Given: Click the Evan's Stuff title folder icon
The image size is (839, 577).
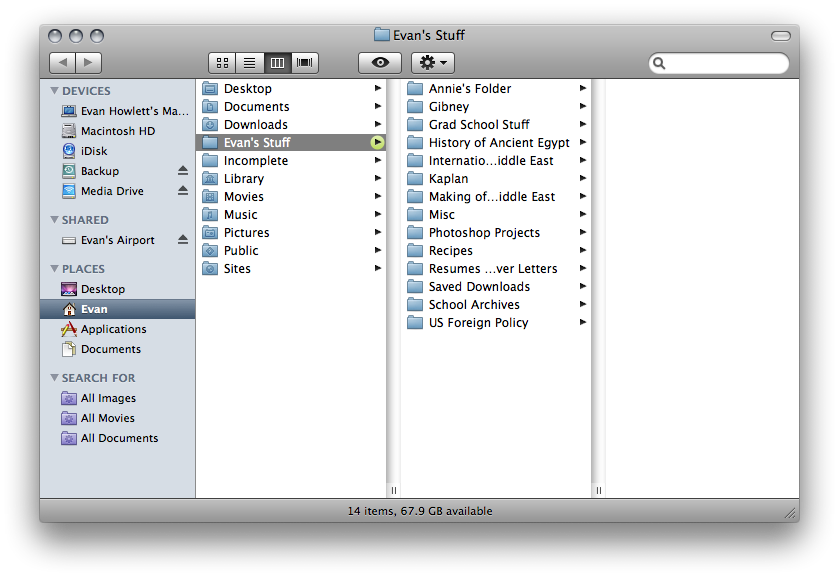Looking at the screenshot, I should tap(382, 35).
